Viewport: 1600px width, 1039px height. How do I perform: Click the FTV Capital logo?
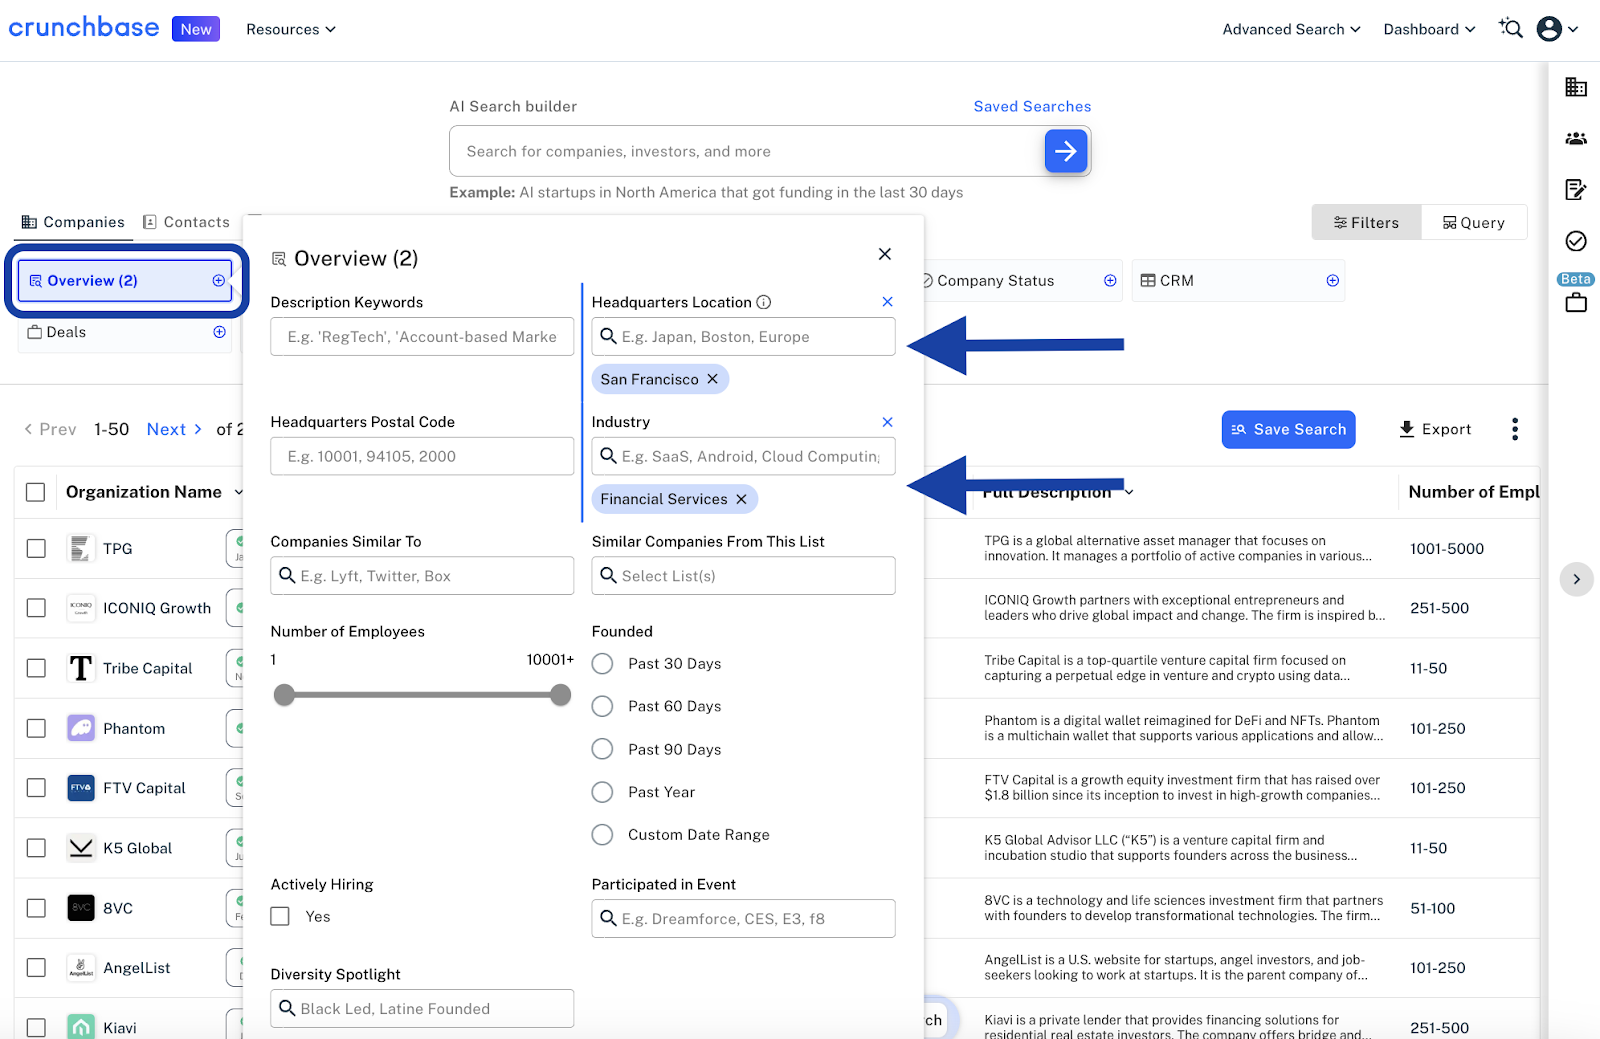(81, 788)
